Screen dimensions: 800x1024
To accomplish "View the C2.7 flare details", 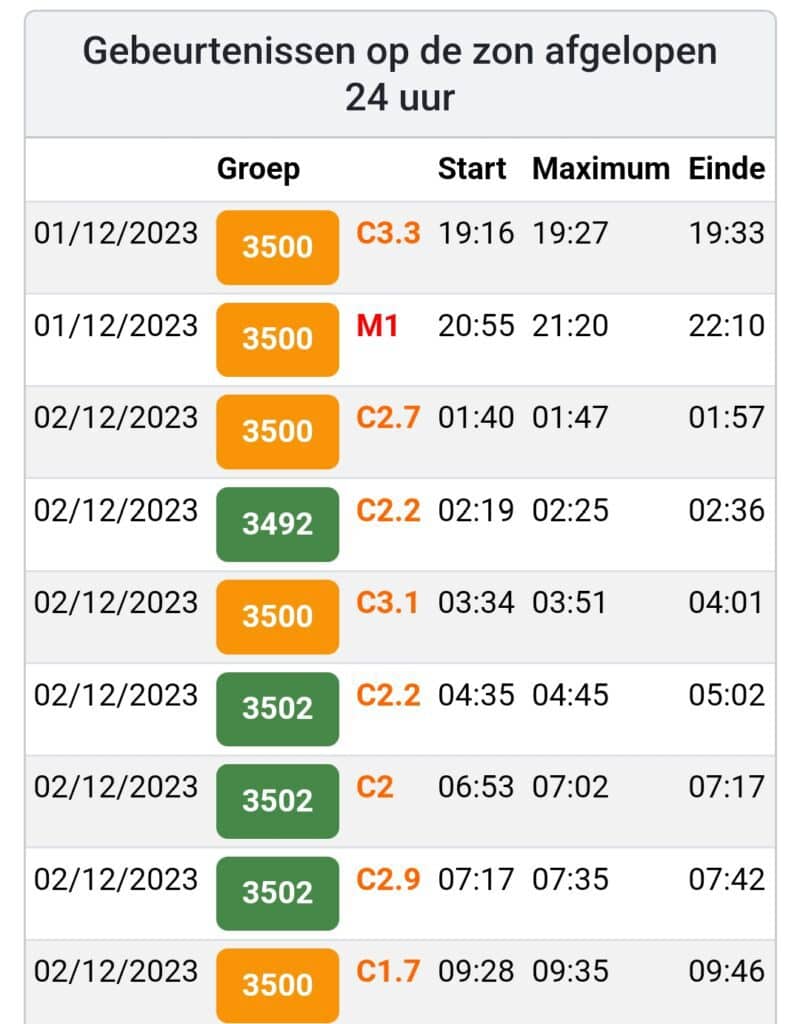I will (x=388, y=417).
